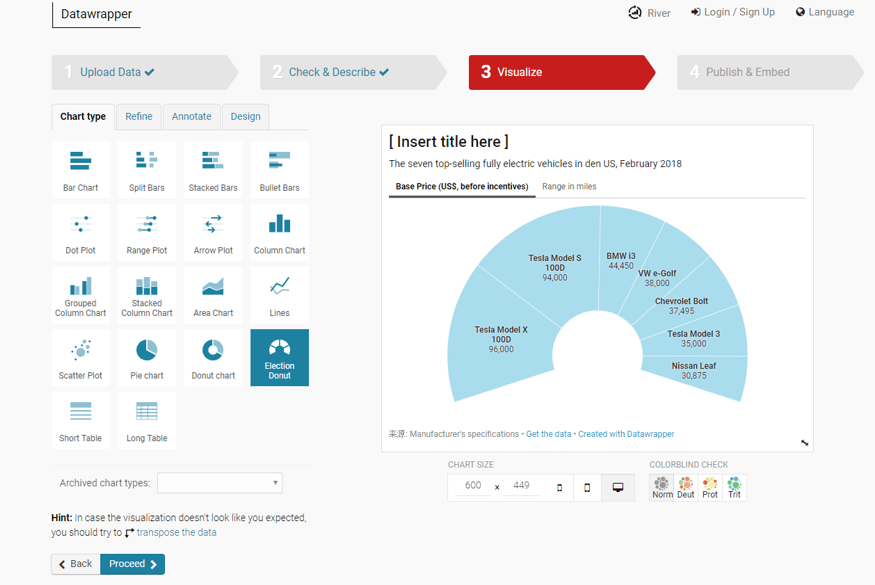This screenshot has height=585, width=875.
Task: Show Range in miles chart tab
Action: click(569, 186)
